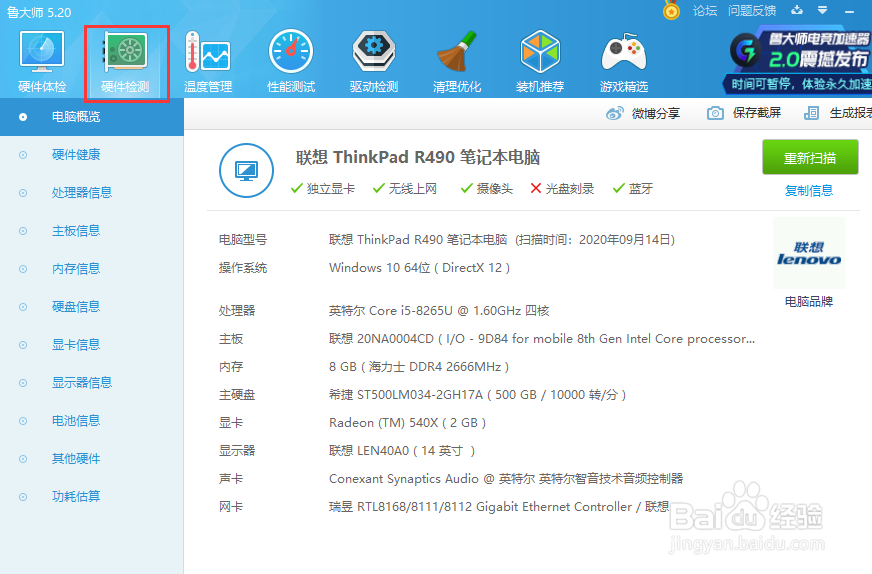Click the 鲁大师 5.20 title text
The image size is (872, 574).
click(39, 12)
